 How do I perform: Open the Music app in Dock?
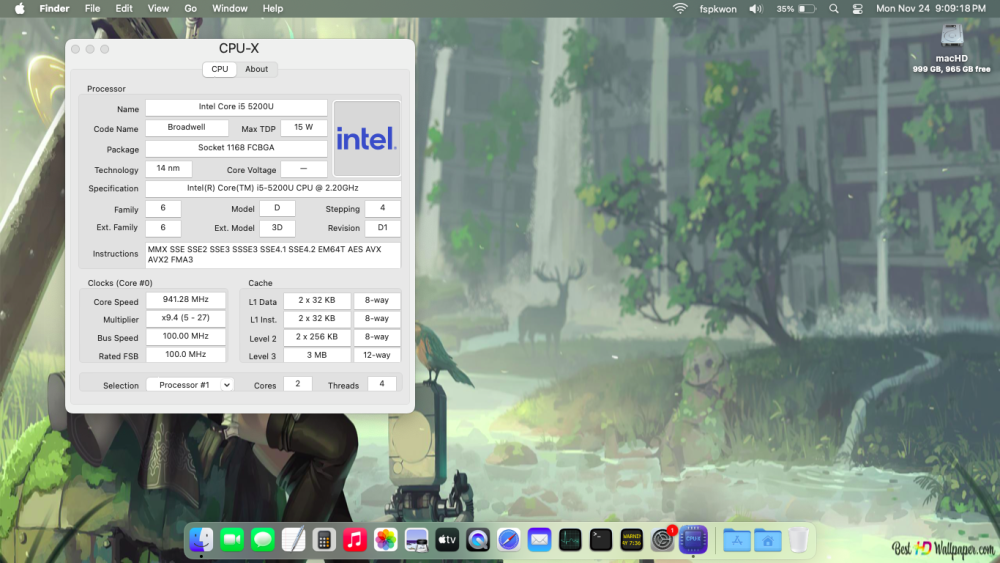(355, 540)
